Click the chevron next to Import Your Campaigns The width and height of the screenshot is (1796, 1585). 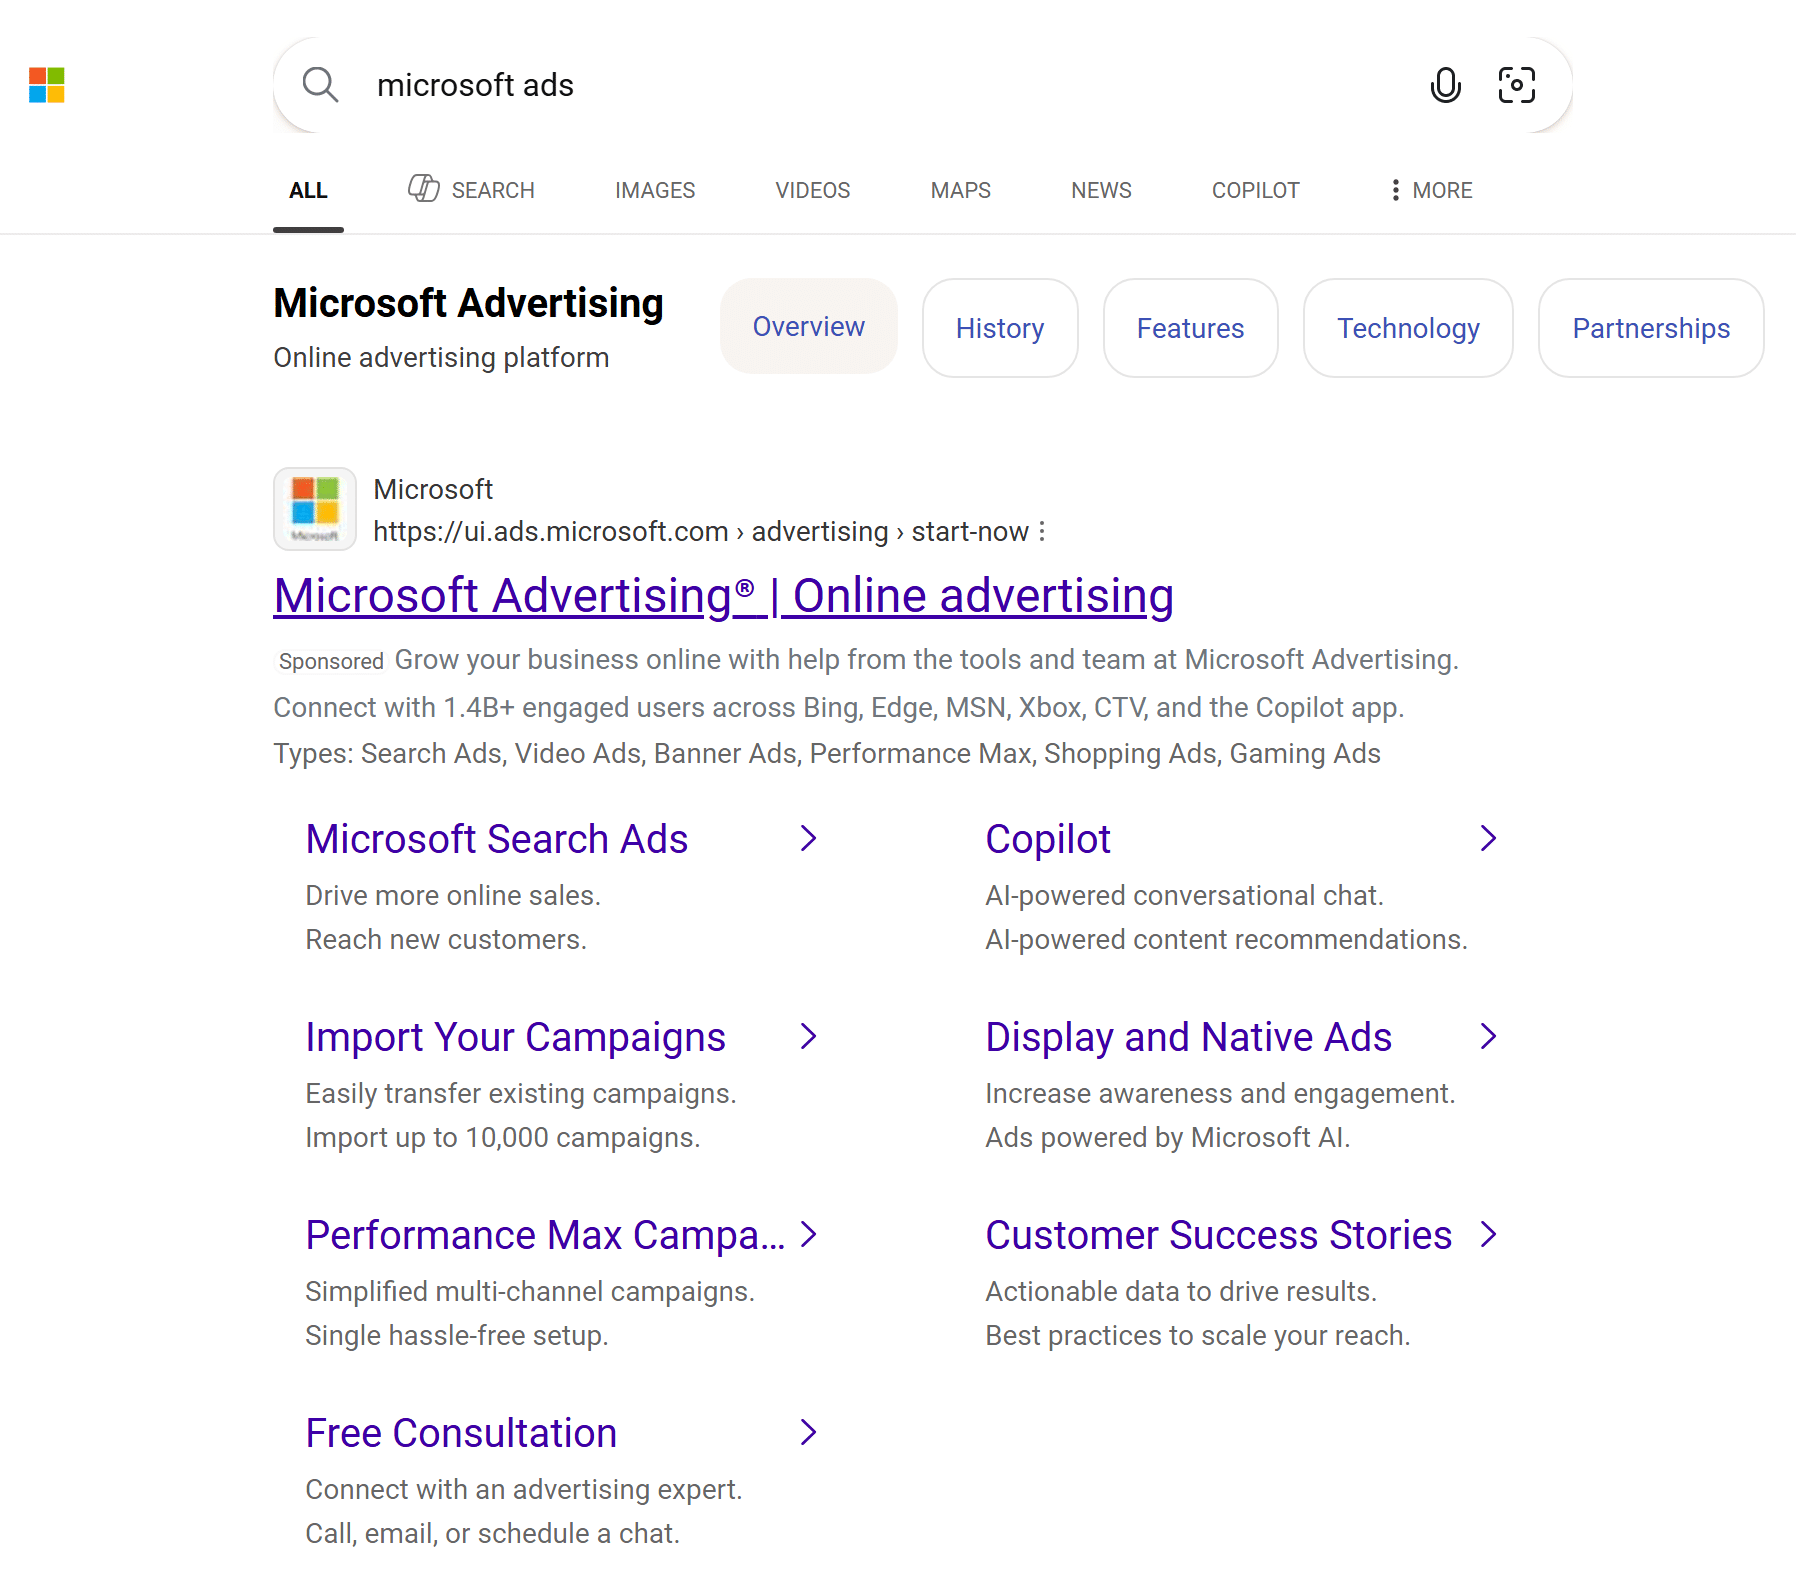(x=809, y=1036)
